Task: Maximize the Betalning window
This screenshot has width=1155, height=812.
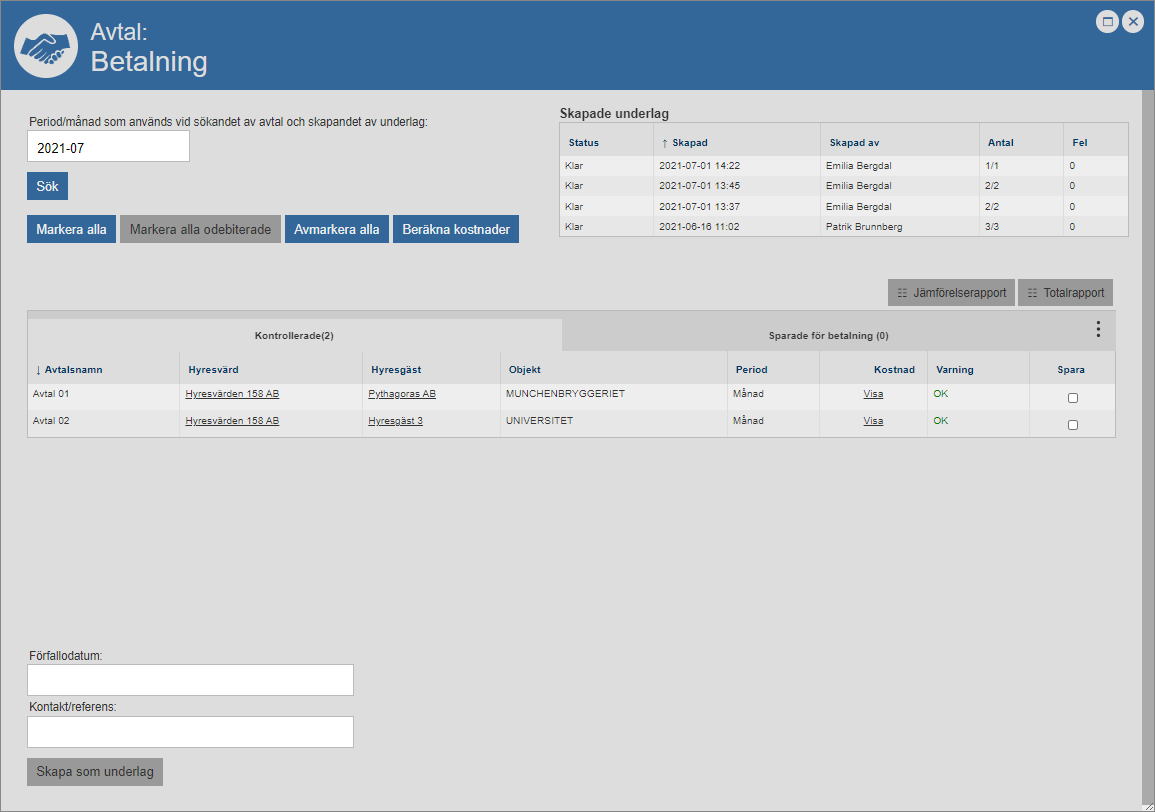Action: pyautogui.click(x=1107, y=22)
